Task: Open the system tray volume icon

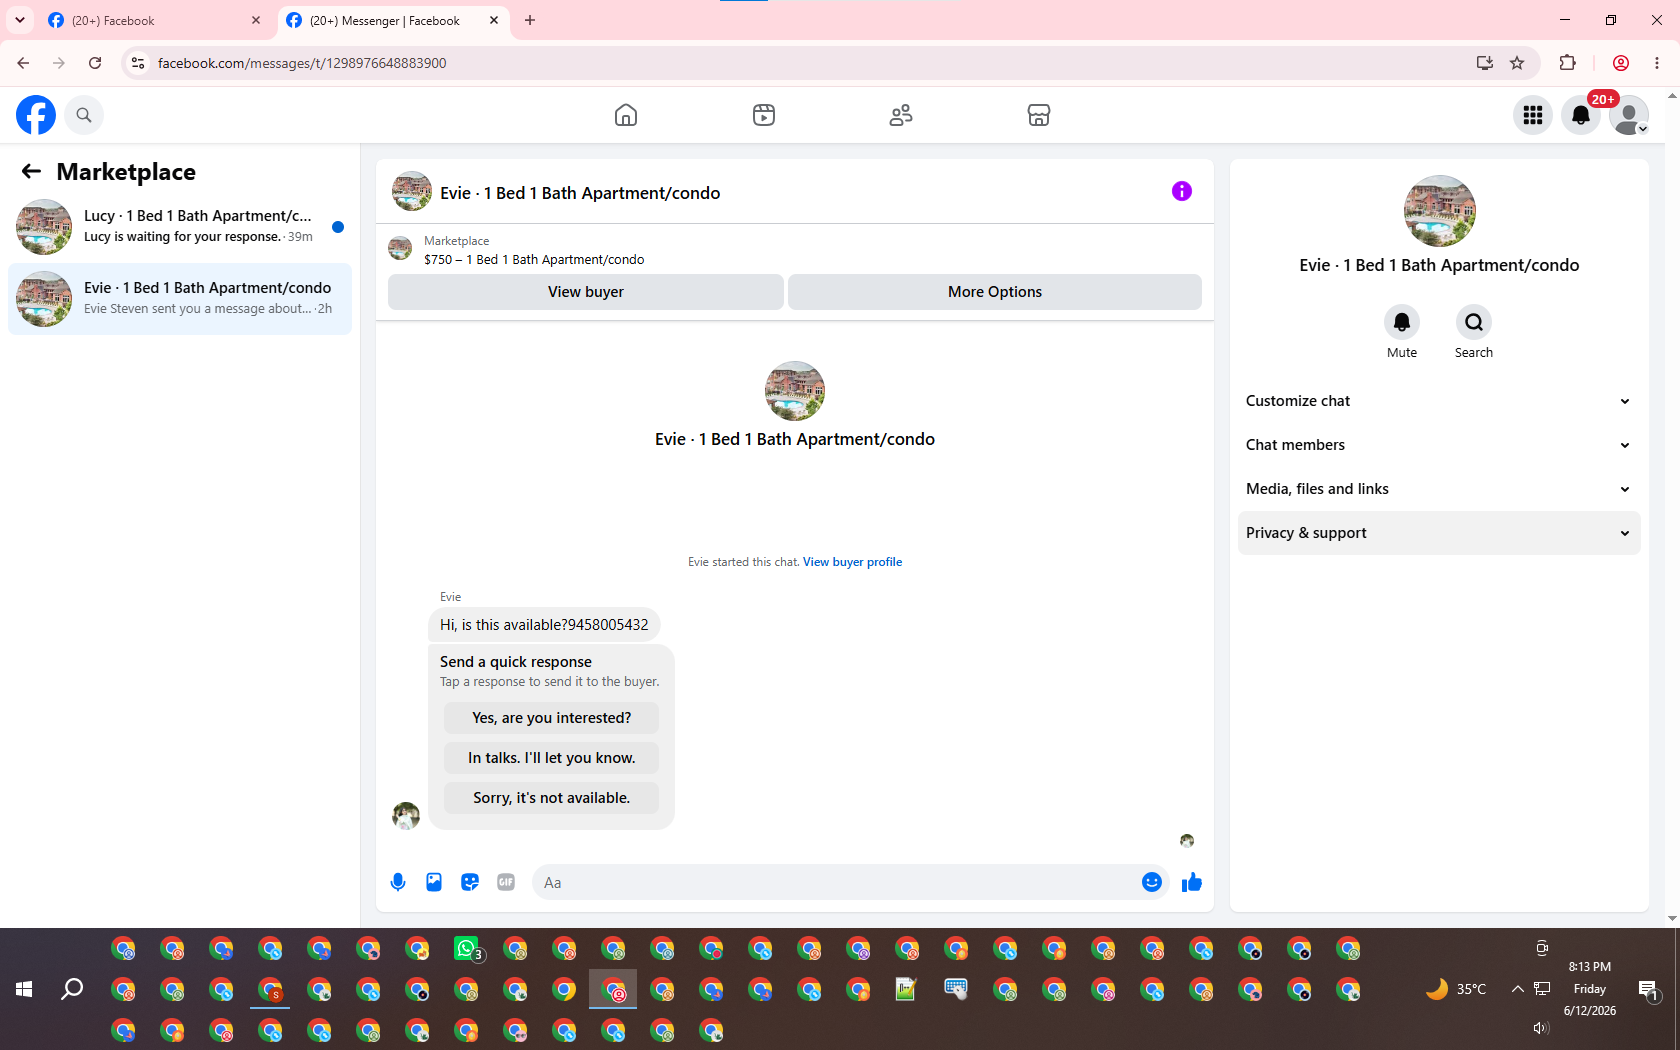Action: [1541, 1028]
